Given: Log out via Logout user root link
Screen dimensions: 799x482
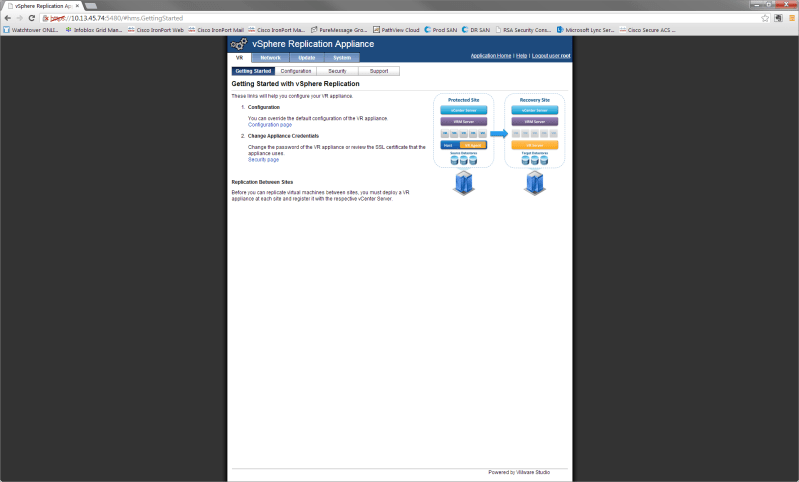Looking at the screenshot, I should coord(551,56).
